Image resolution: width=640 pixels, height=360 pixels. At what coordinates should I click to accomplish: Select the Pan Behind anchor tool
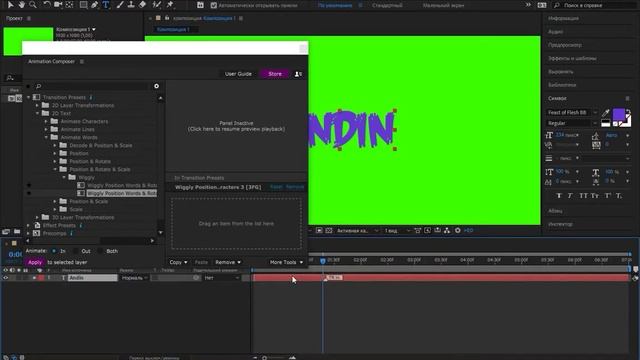click(69, 5)
